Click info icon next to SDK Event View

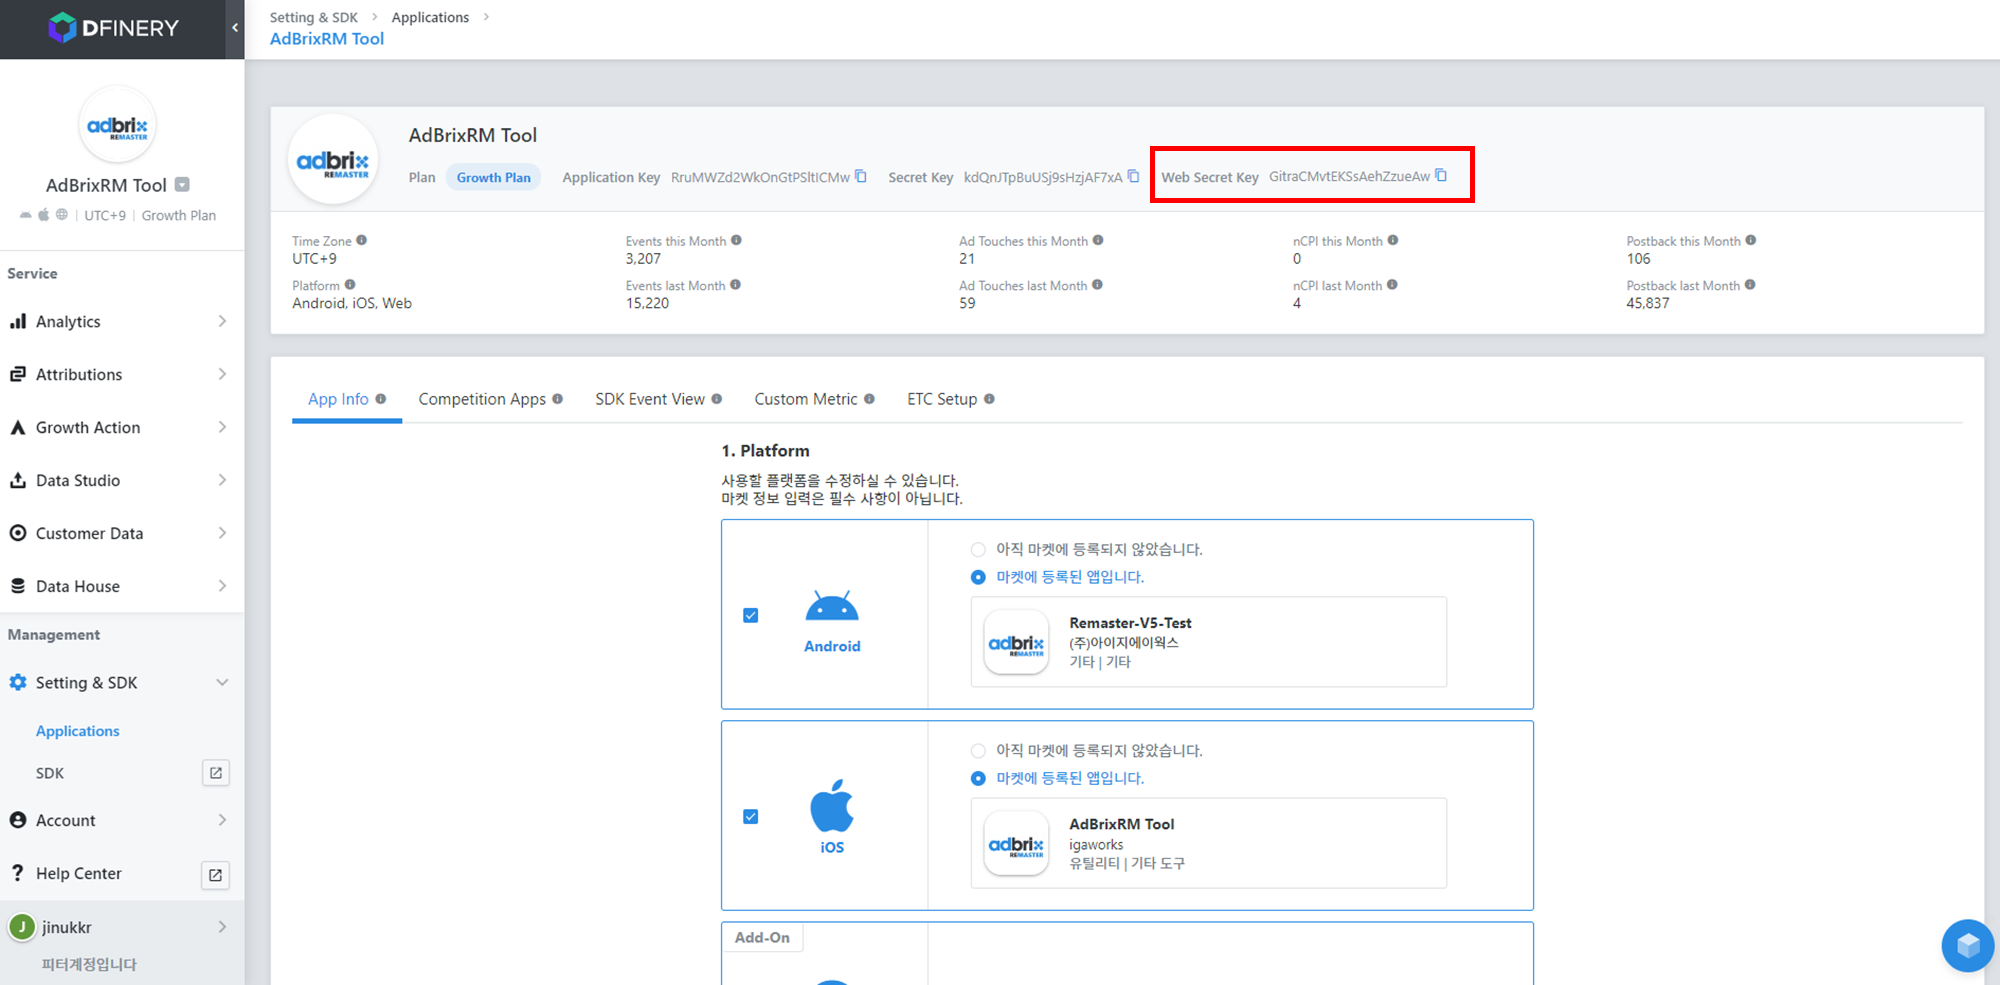[x=717, y=399]
